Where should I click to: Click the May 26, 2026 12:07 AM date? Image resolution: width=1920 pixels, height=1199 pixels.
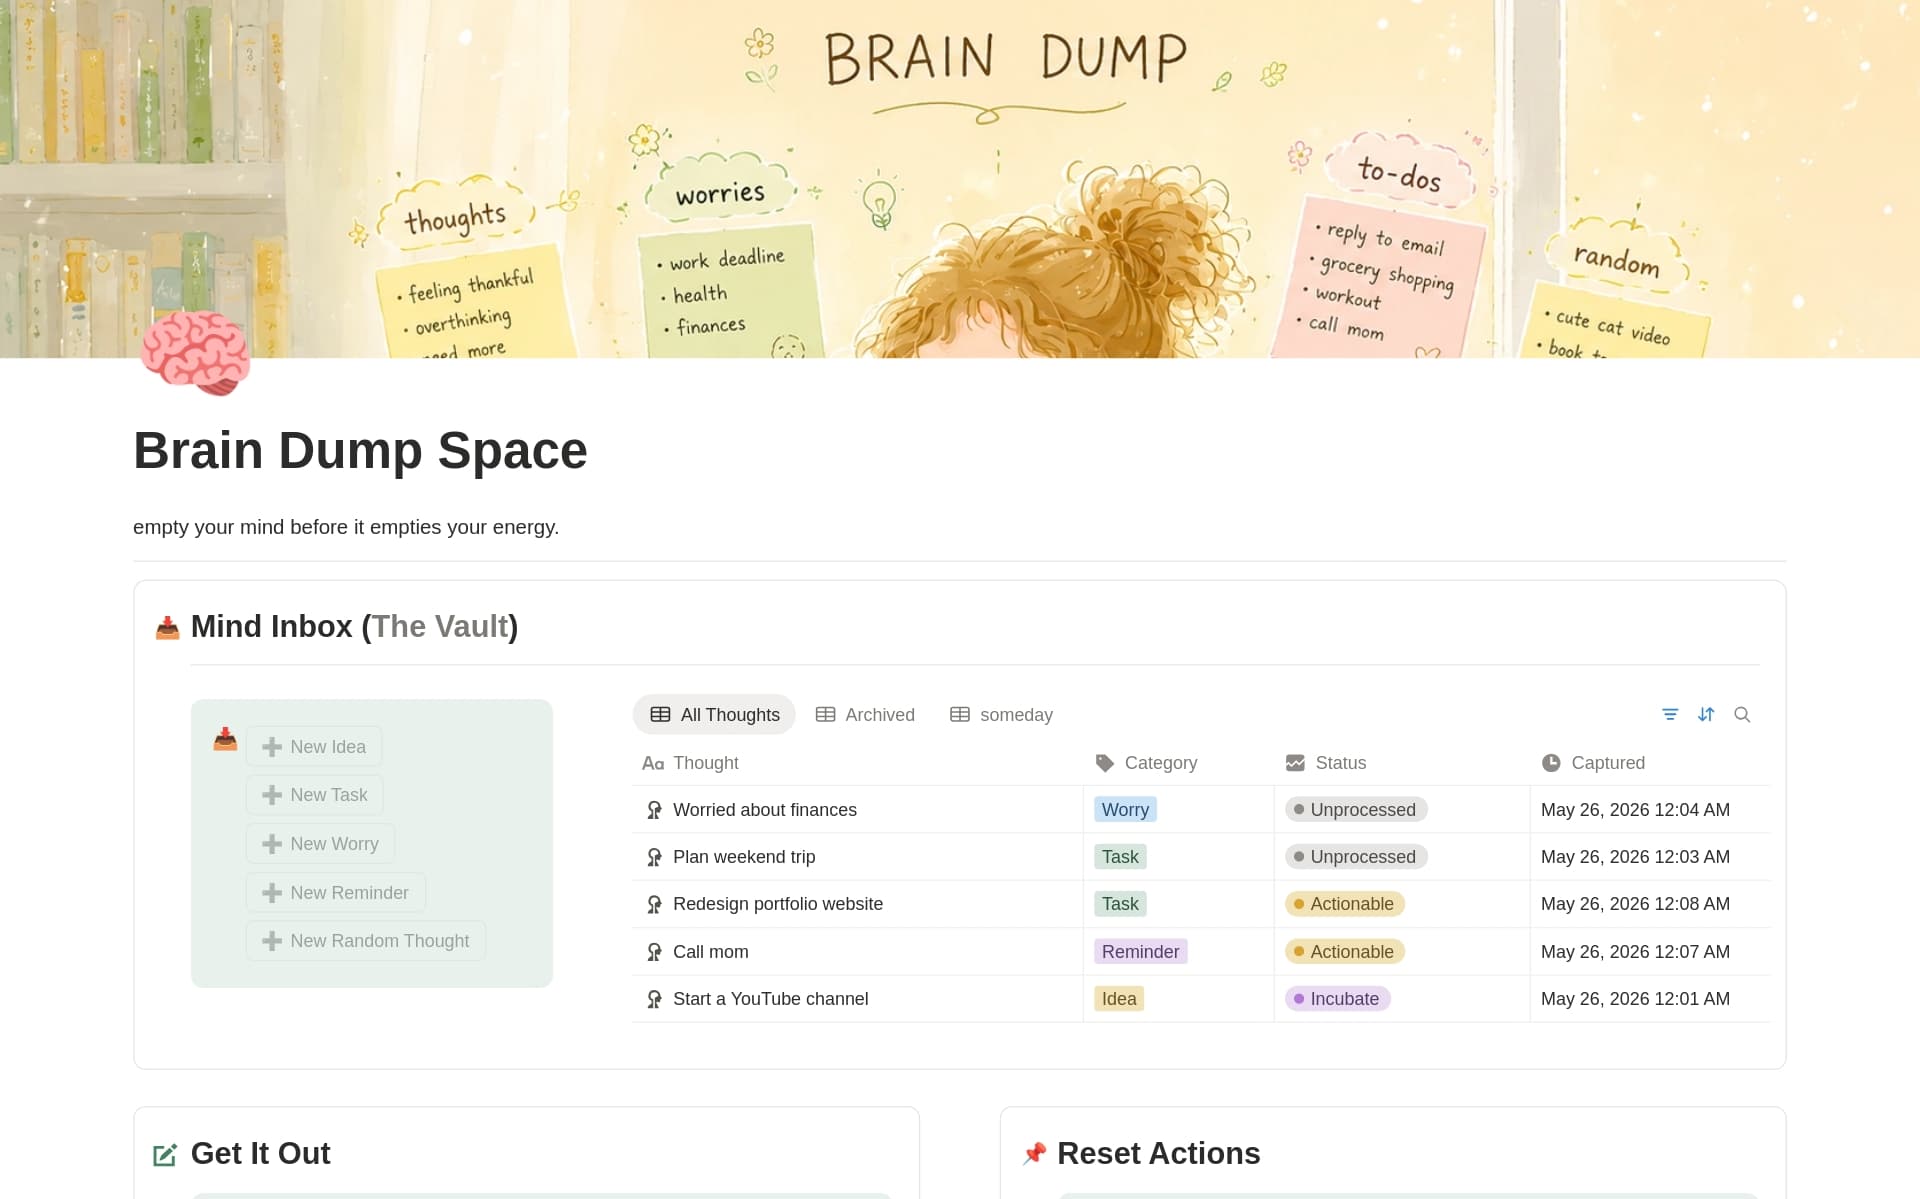click(1635, 952)
